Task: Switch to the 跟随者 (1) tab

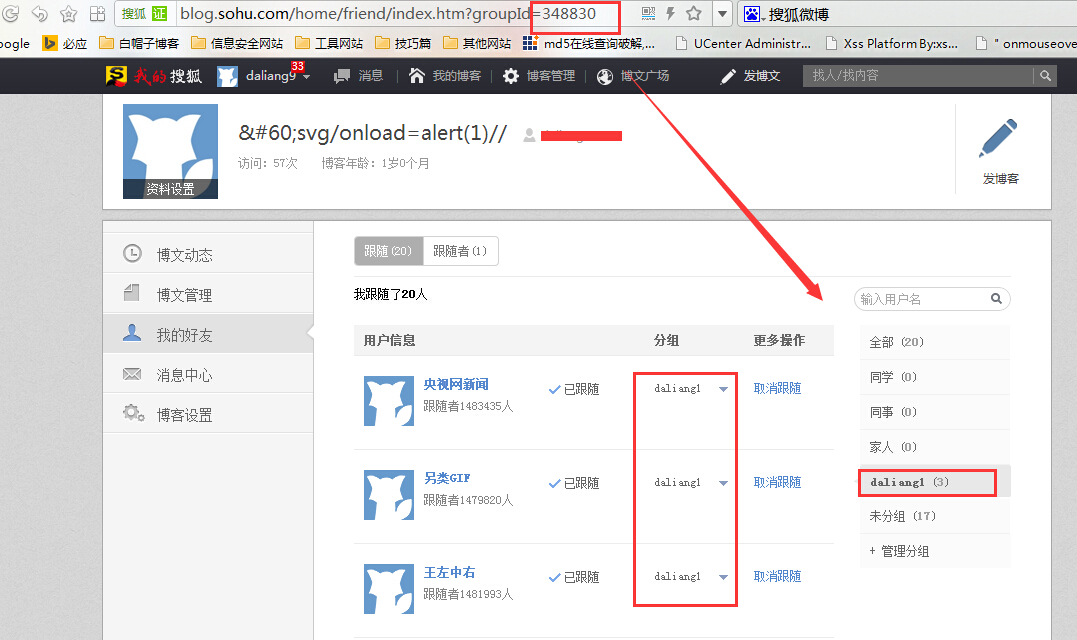Action: pos(460,251)
